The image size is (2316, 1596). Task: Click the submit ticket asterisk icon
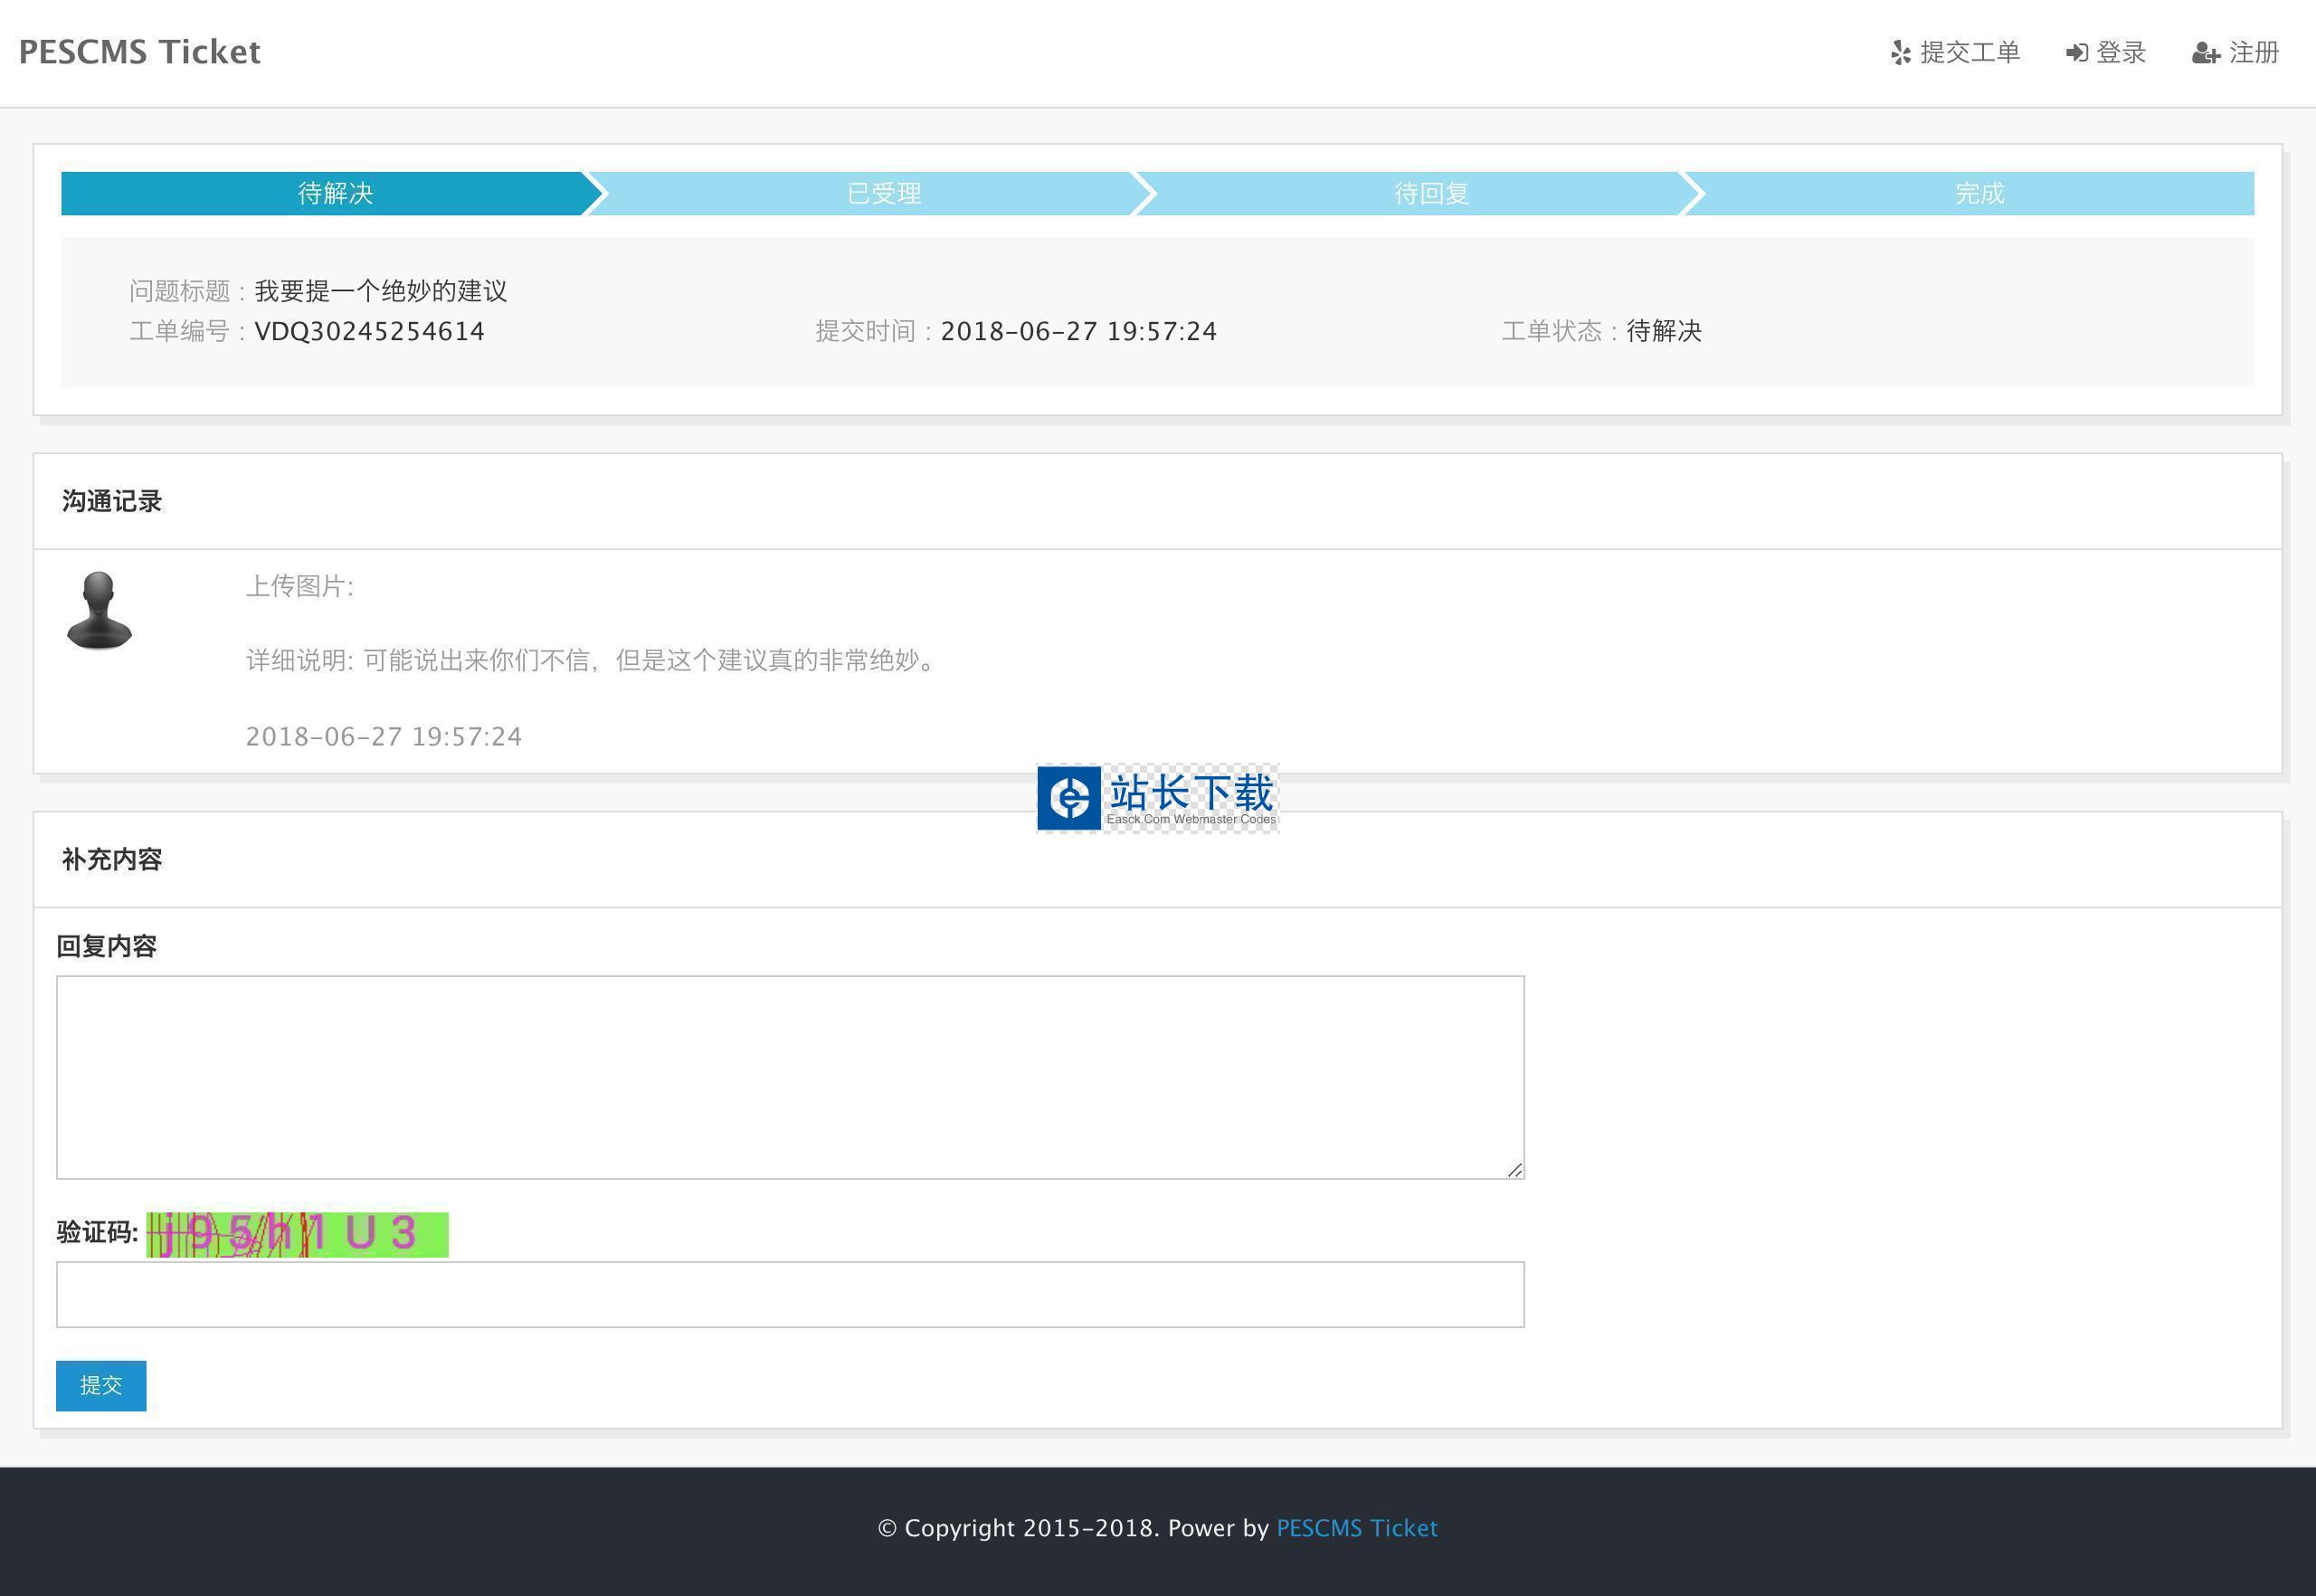coord(1900,53)
